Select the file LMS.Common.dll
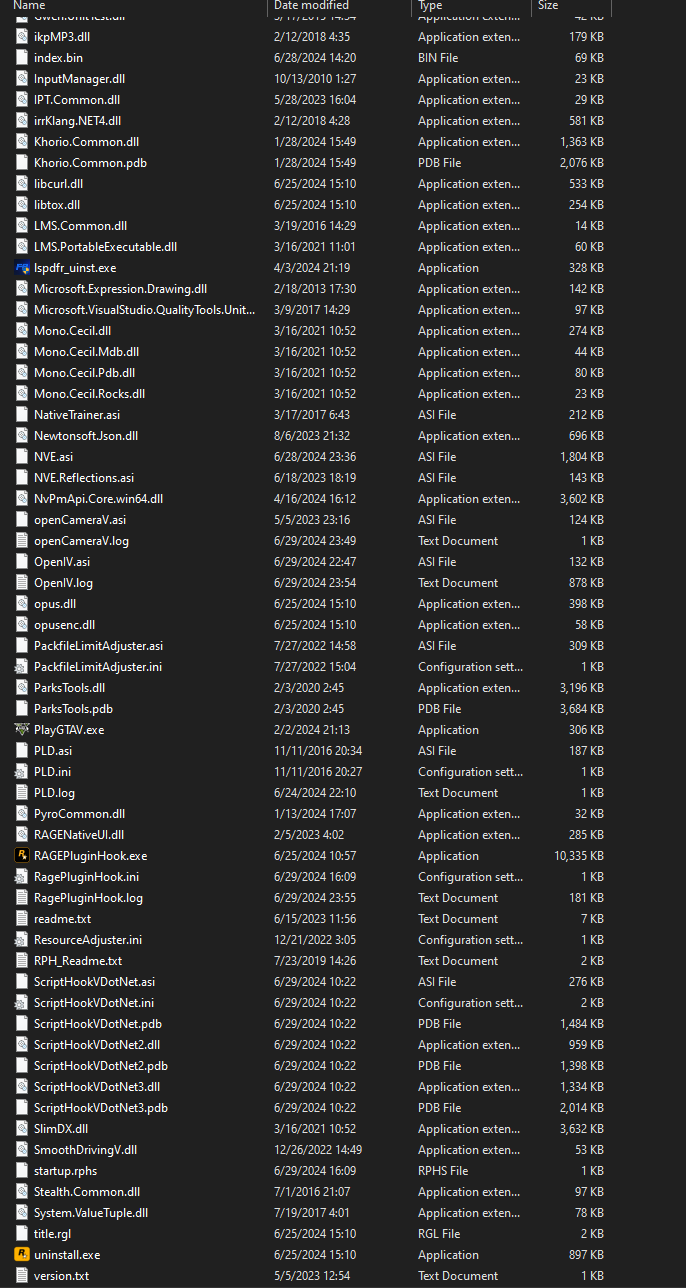686x1288 pixels. coord(81,226)
